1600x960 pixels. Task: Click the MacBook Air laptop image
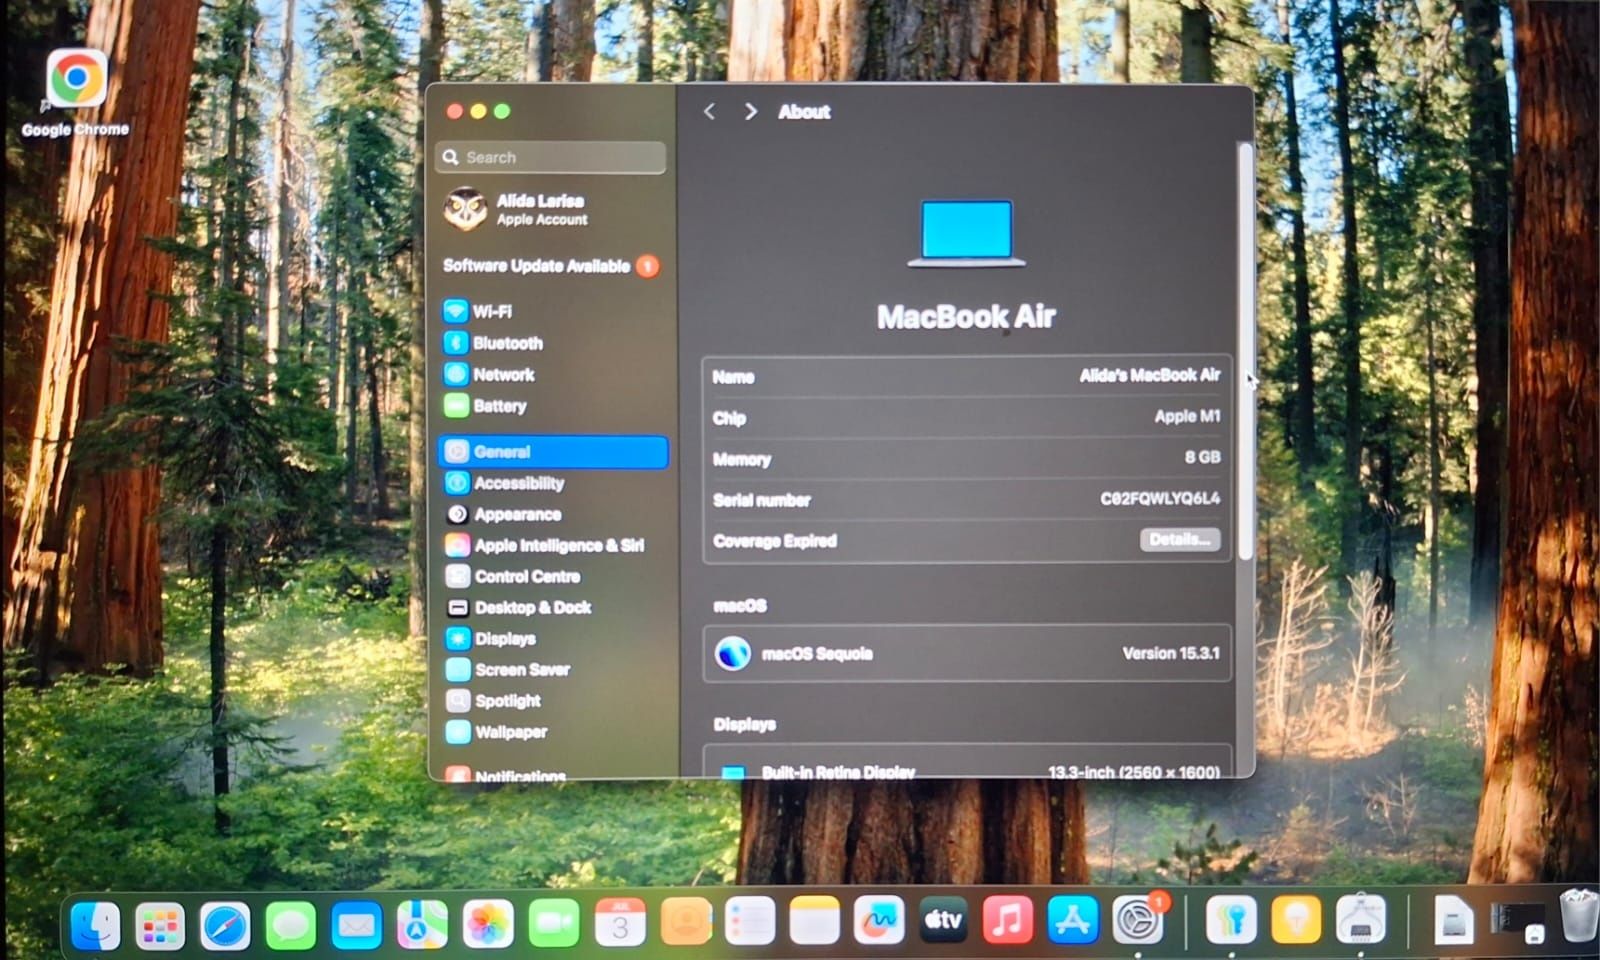point(966,233)
